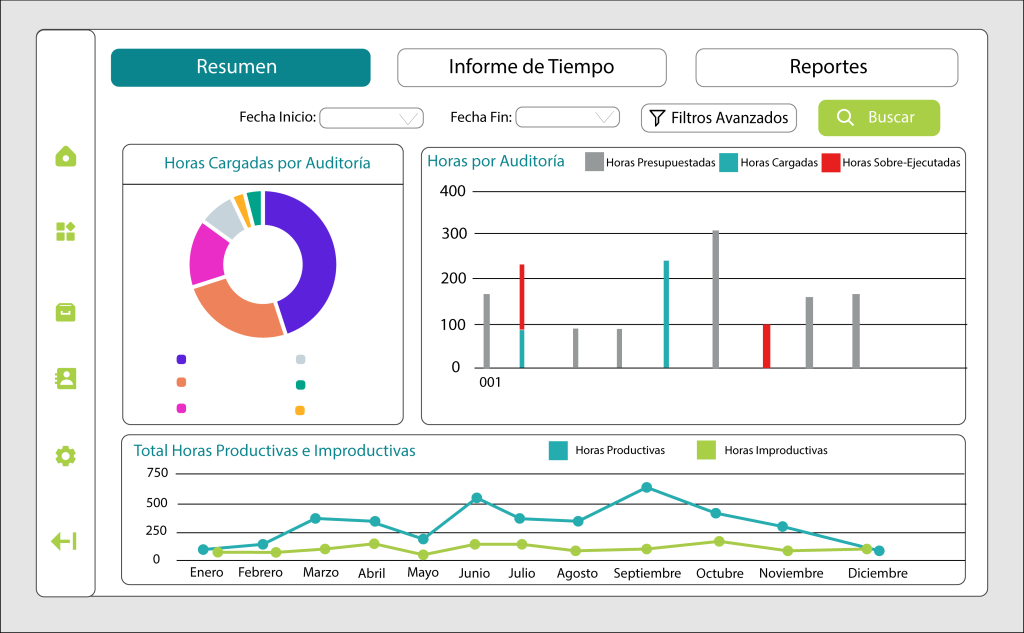This screenshot has width=1024, height=633.
Task: Click the logout arrow icon in sidebar
Action: pos(64,541)
